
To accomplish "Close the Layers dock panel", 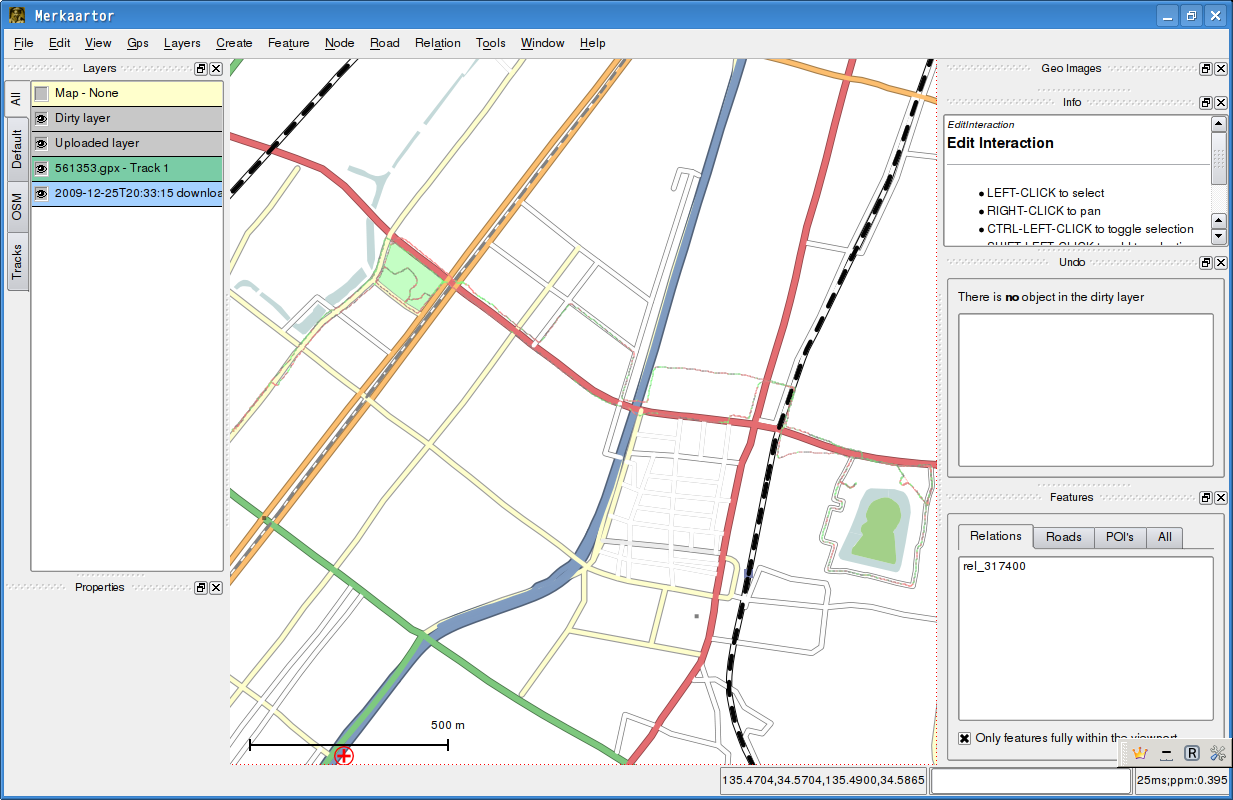I will pyautogui.click(x=216, y=68).
